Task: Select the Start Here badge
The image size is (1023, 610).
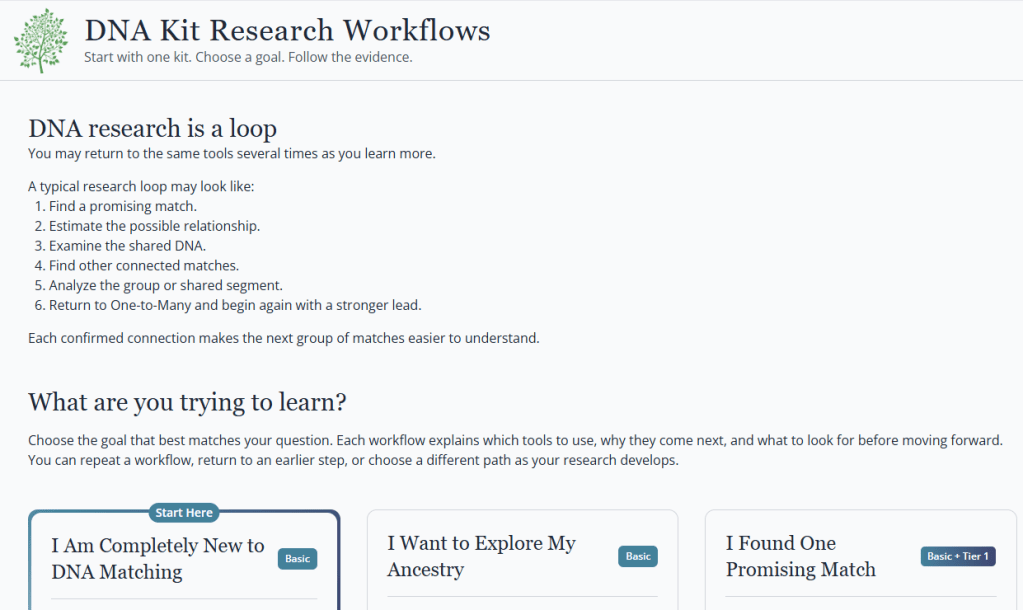Action: [x=184, y=513]
